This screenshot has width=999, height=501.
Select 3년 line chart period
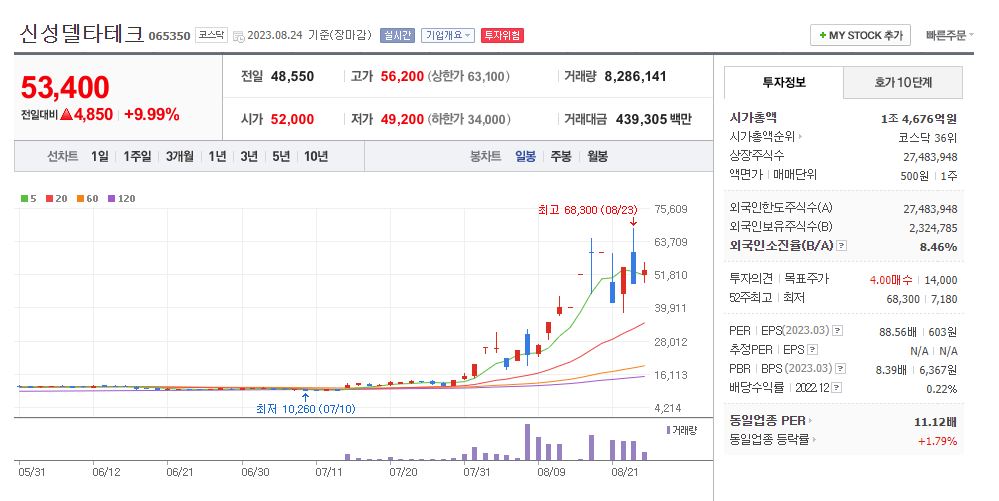[x=249, y=156]
